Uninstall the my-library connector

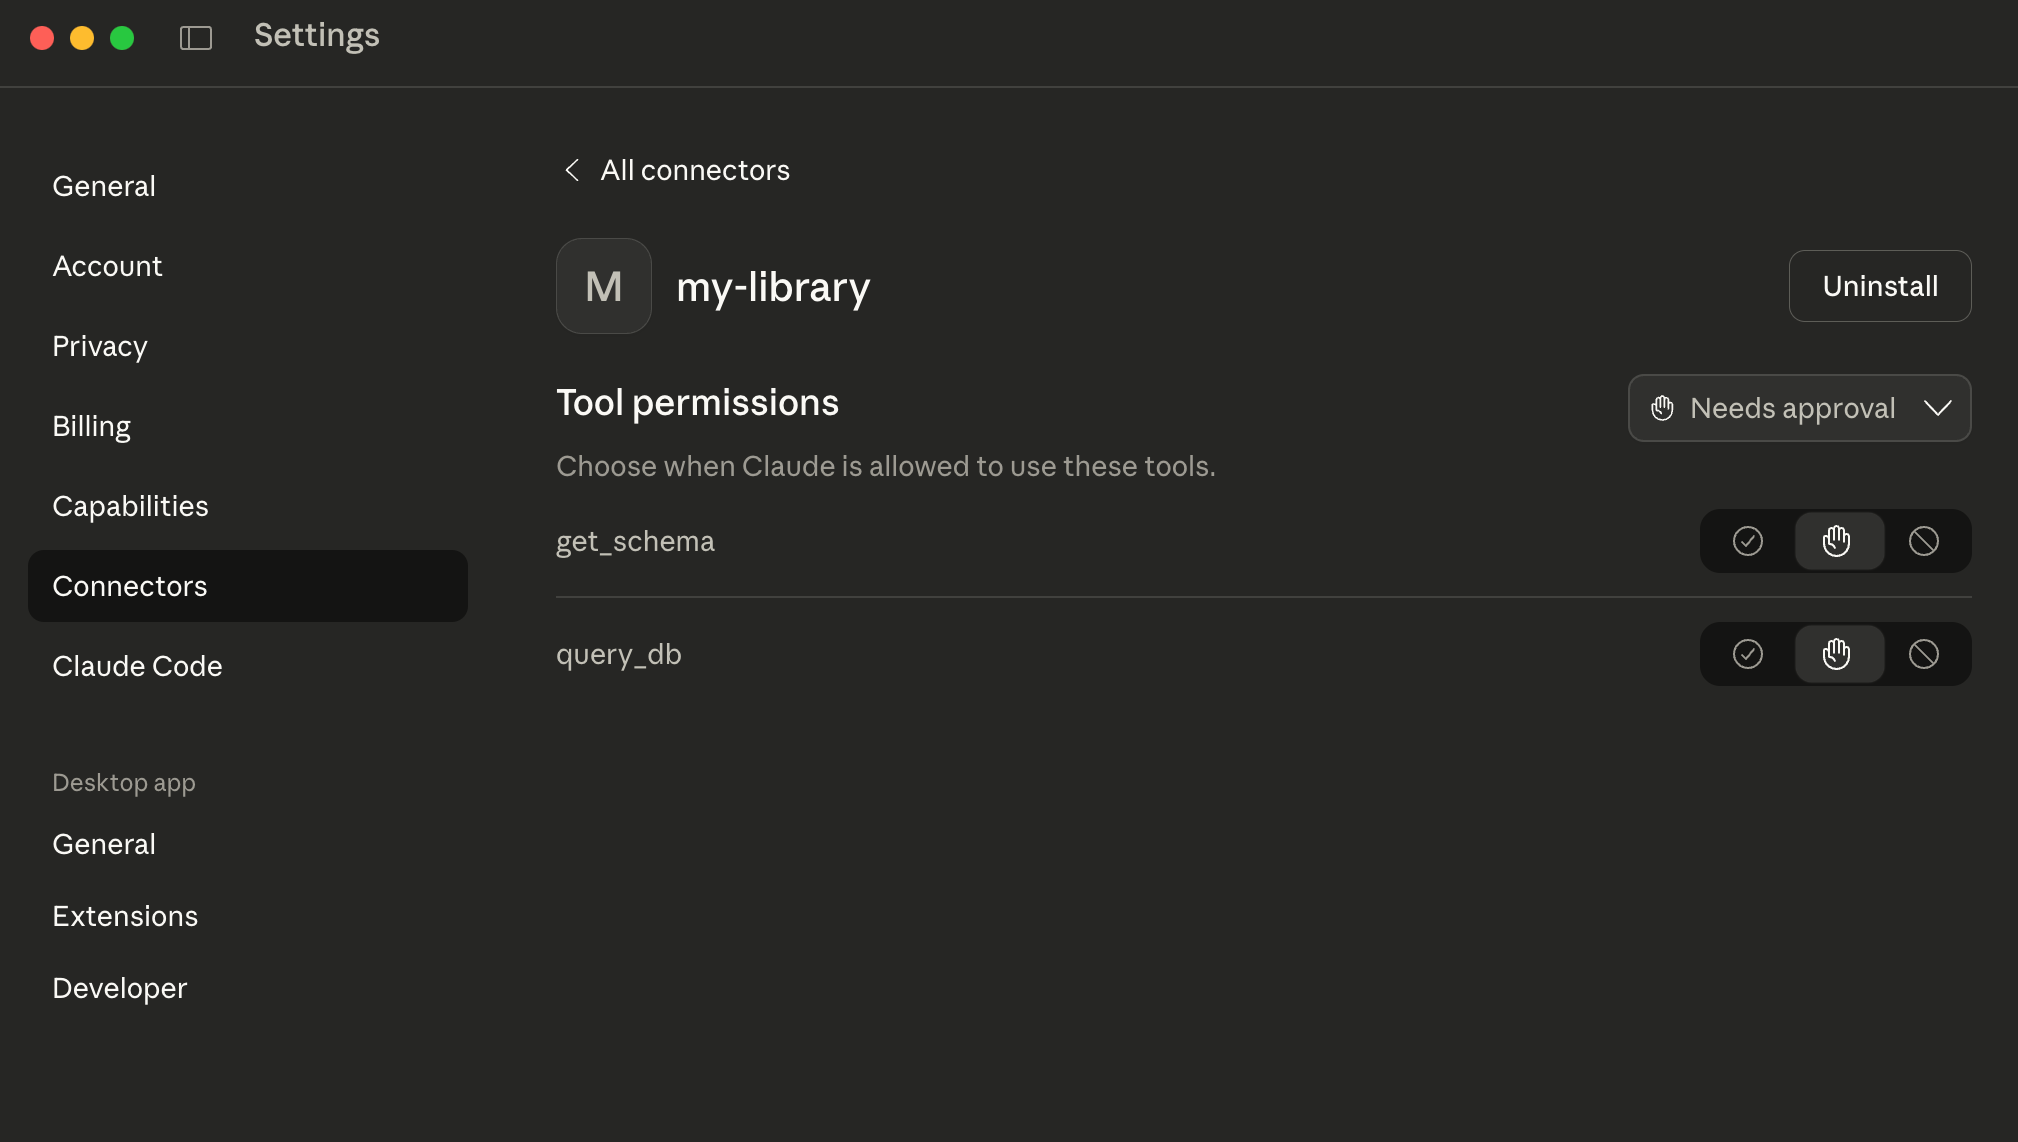(1879, 286)
